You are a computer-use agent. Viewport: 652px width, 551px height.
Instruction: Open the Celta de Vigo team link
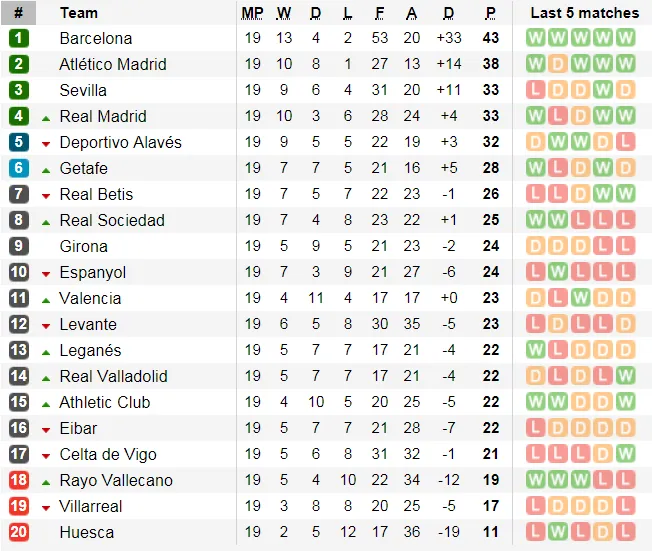click(x=108, y=454)
